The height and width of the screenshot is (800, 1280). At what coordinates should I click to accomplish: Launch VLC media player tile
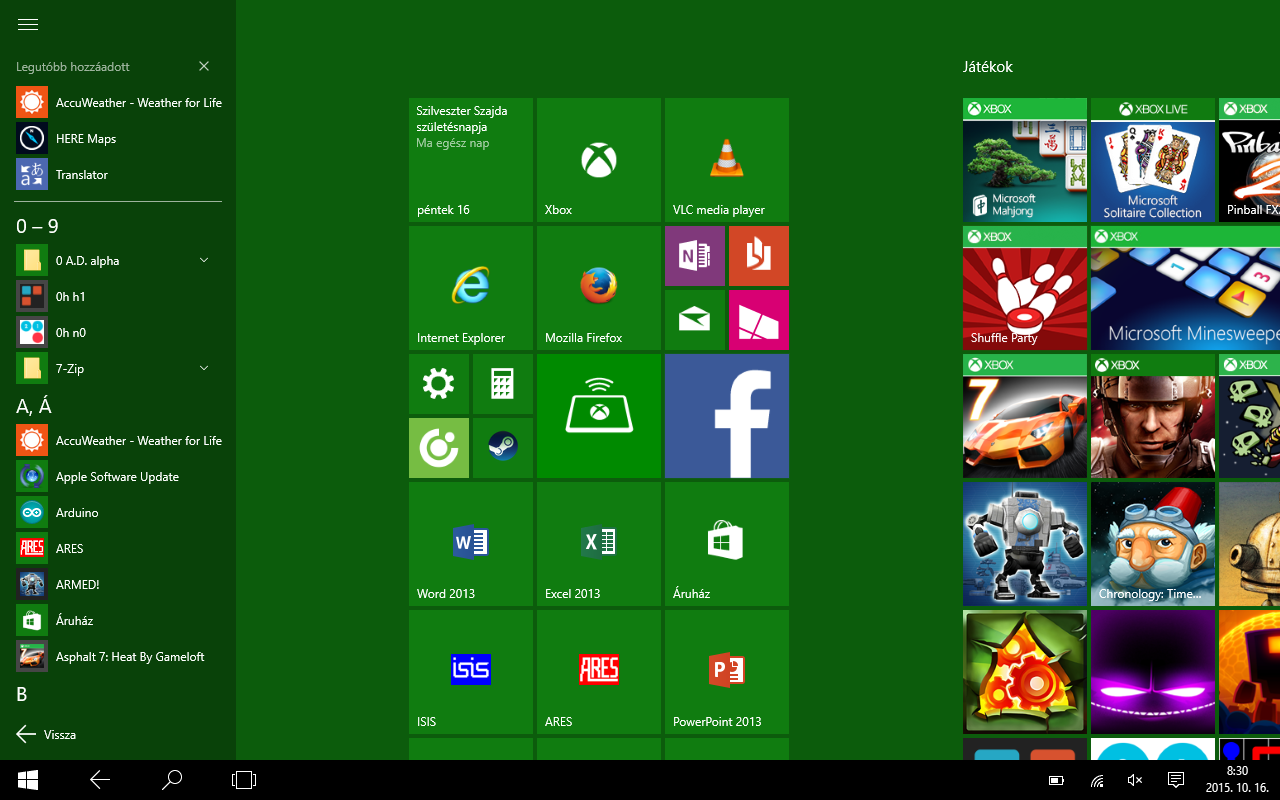coord(727,160)
